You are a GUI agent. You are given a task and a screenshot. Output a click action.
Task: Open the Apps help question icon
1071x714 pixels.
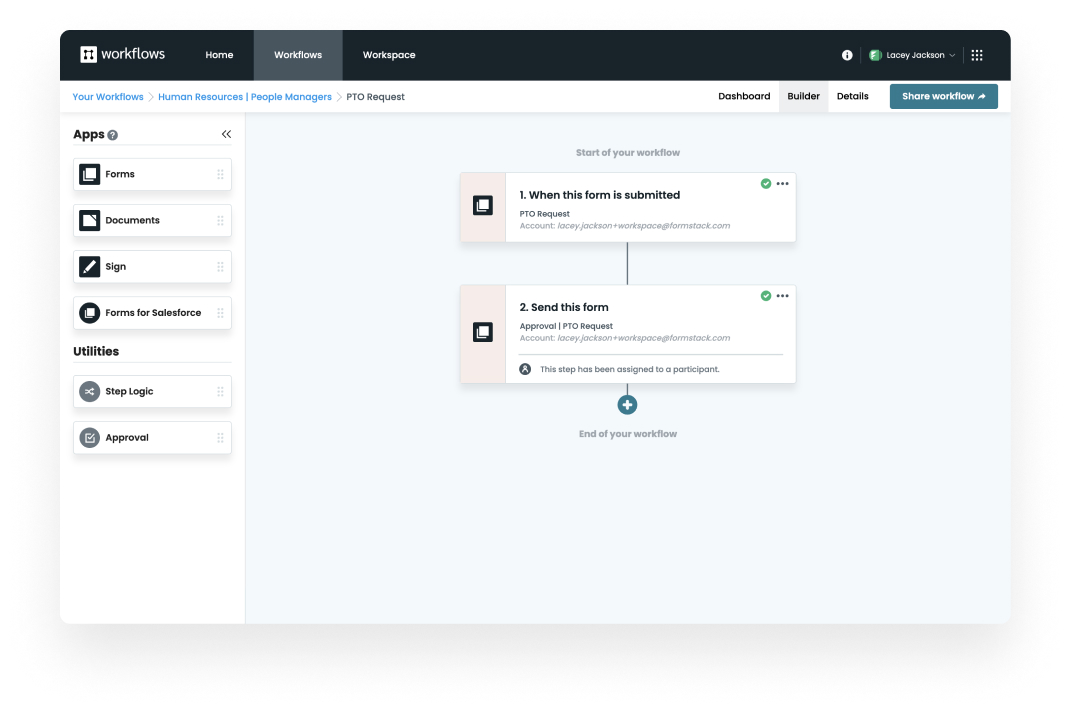tap(113, 135)
